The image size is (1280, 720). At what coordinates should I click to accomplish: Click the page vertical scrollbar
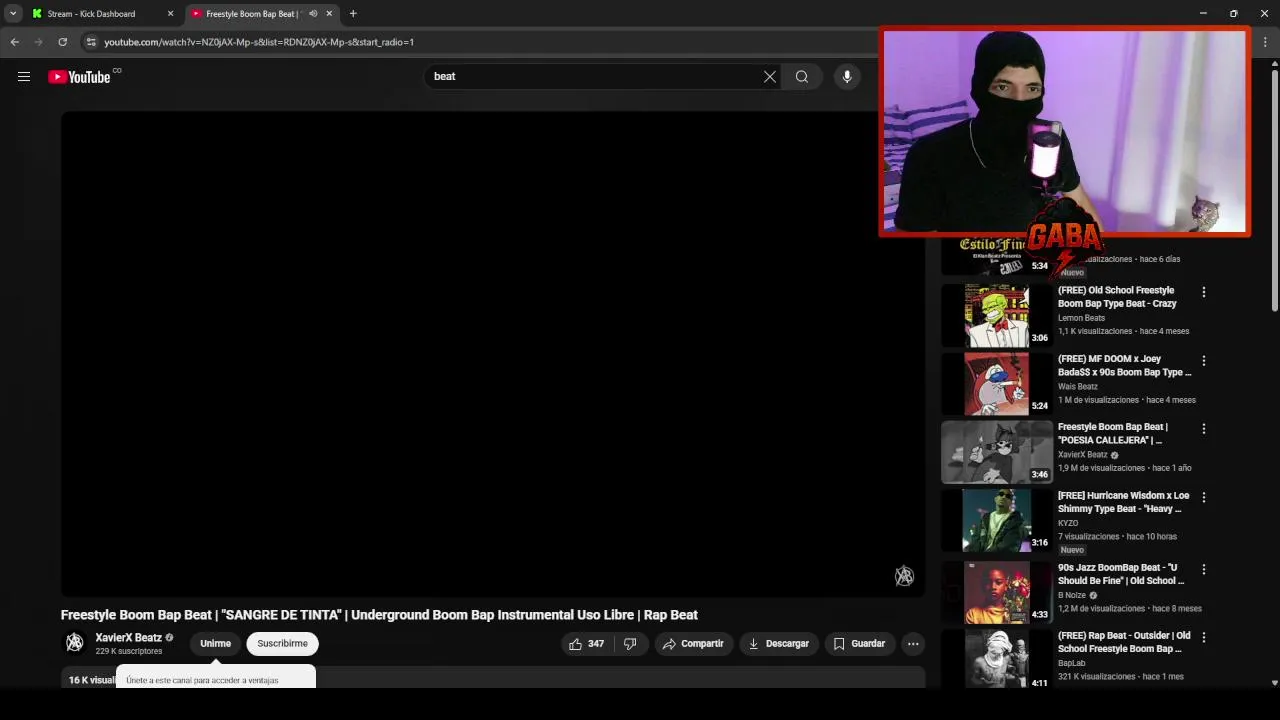pyautogui.click(x=1274, y=190)
